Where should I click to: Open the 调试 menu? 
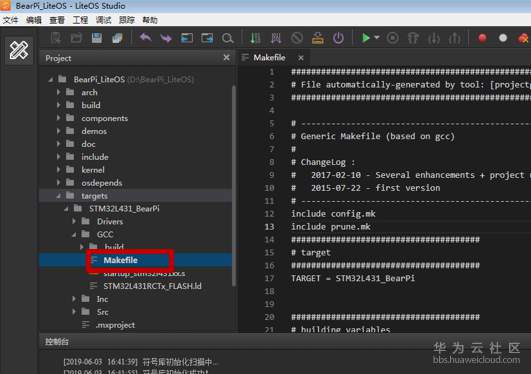point(104,20)
